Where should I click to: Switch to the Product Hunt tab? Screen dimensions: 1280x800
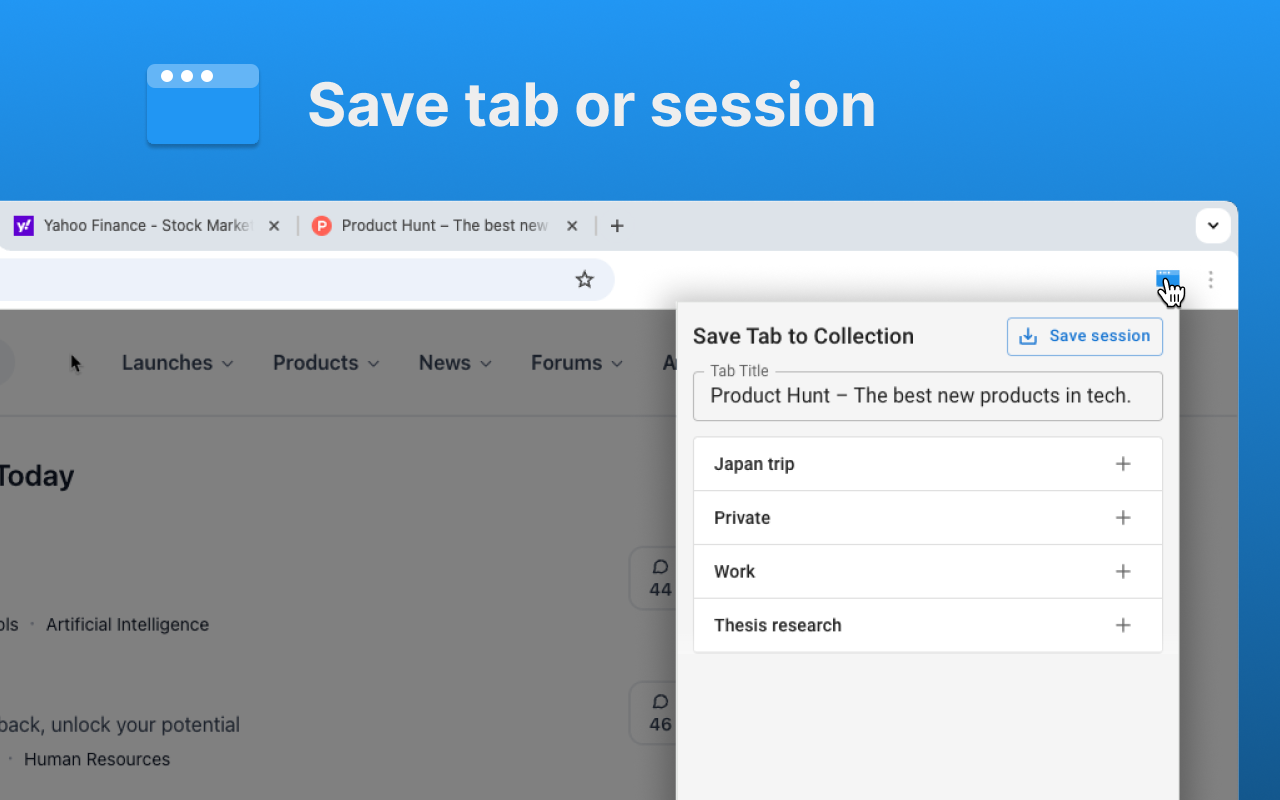click(x=440, y=226)
